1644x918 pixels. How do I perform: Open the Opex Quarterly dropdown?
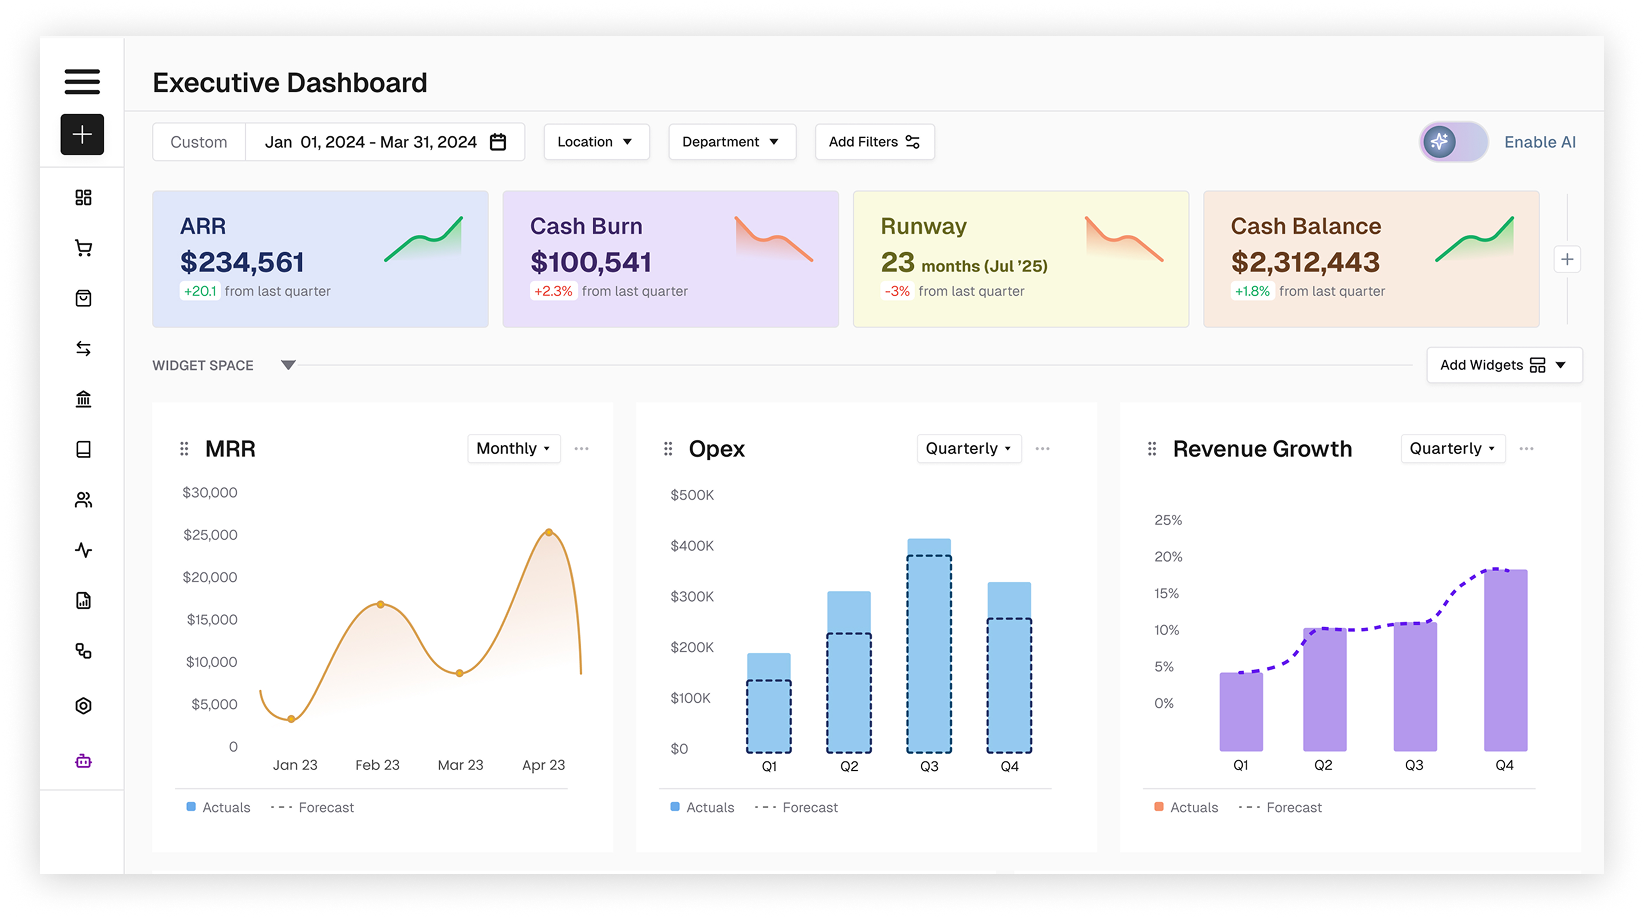[968, 449]
